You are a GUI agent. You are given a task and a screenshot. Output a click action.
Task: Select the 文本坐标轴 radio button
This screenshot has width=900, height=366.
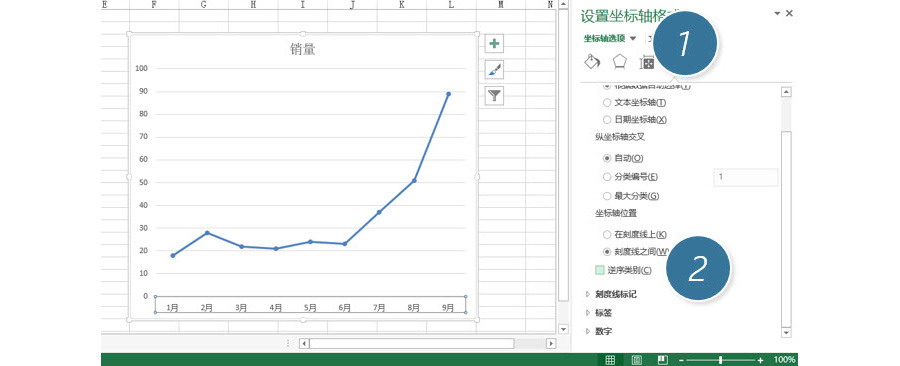coord(607,103)
